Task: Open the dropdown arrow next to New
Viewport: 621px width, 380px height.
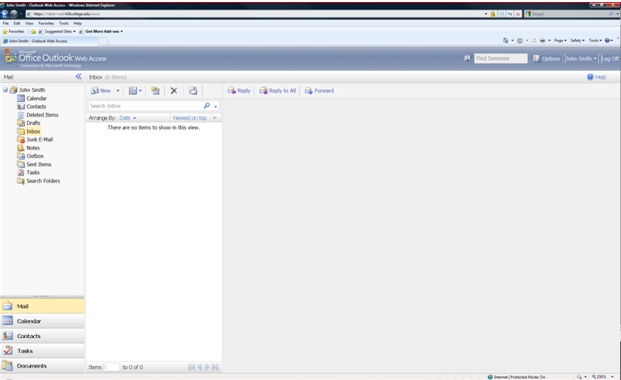Action: (x=118, y=91)
